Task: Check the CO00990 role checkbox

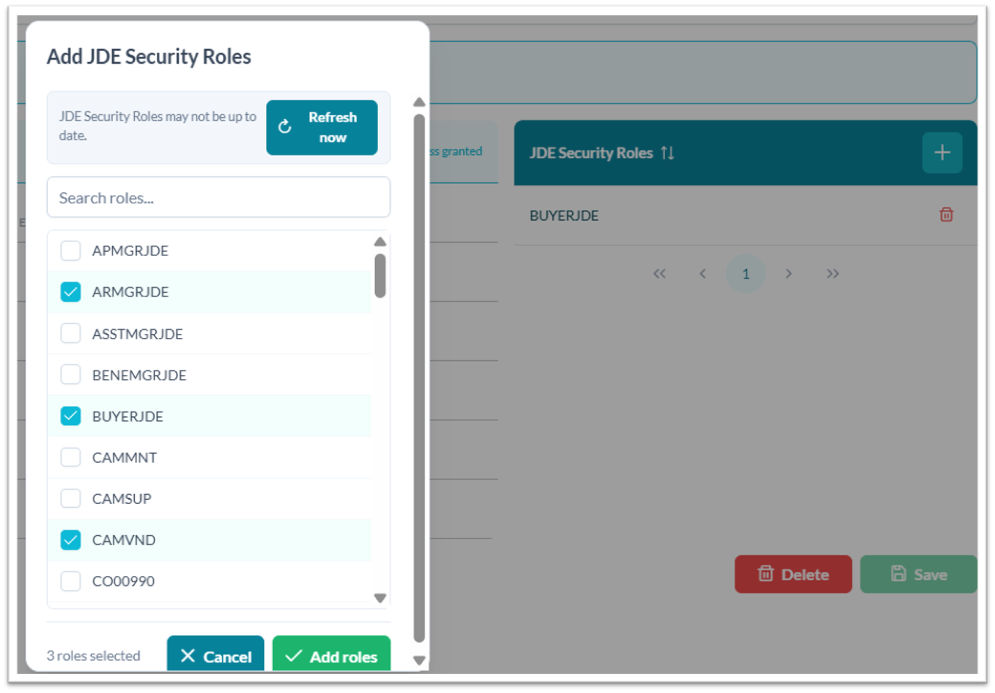Action: 70,581
